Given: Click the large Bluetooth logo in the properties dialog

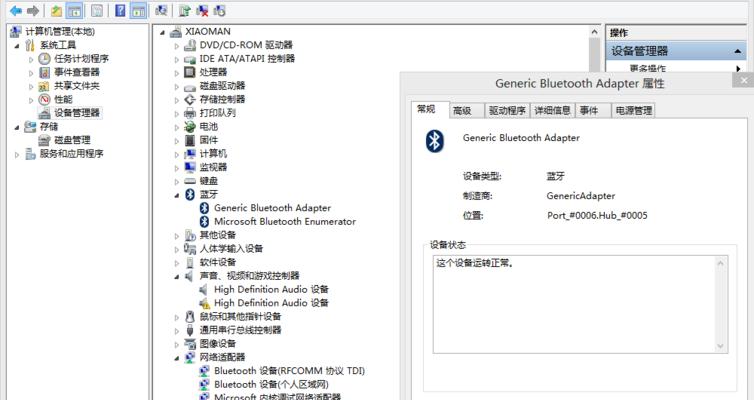Looking at the screenshot, I should pyautogui.click(x=435, y=141).
